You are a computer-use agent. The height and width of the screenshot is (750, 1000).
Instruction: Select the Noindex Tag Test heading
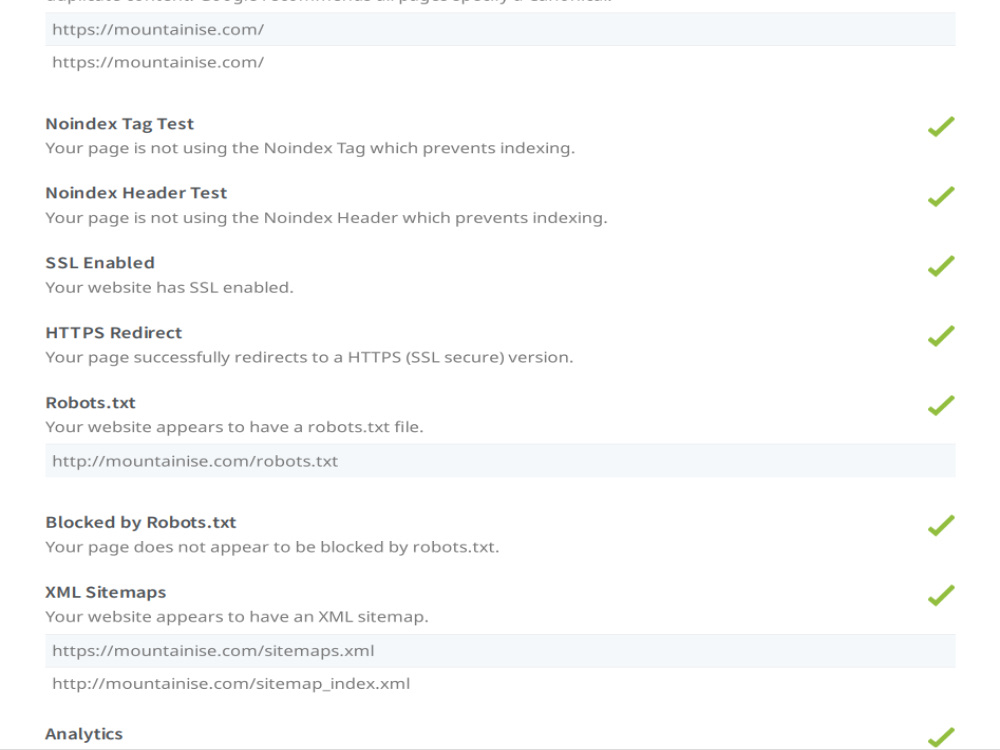119,124
